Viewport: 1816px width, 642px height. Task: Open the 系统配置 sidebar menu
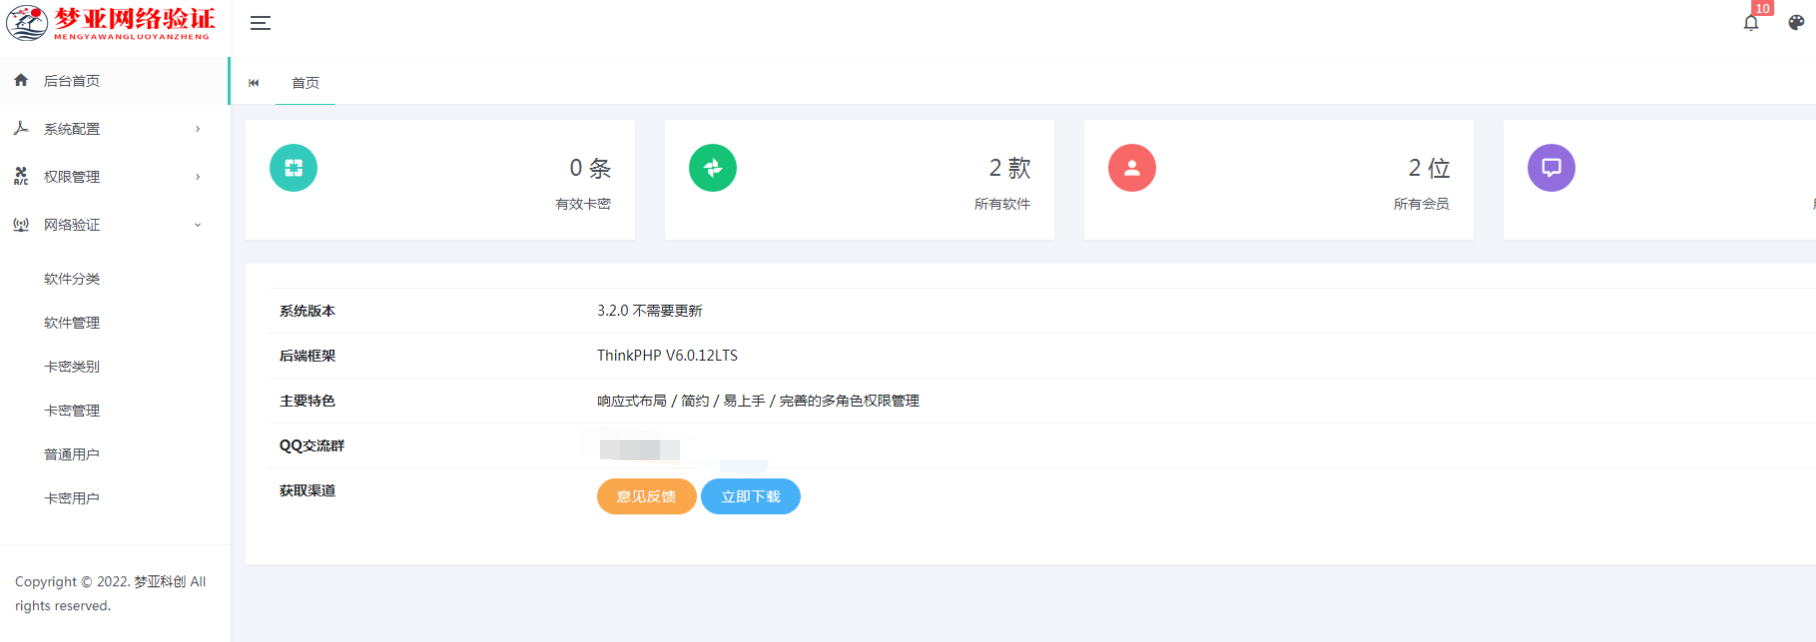(x=114, y=129)
